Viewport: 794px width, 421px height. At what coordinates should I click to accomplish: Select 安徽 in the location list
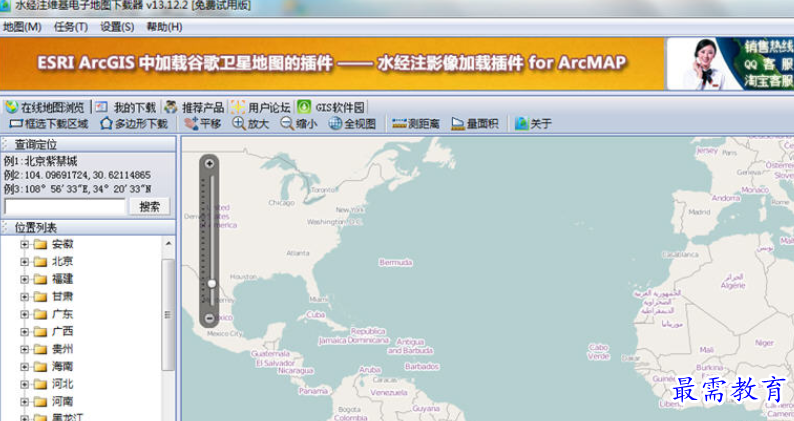point(62,244)
